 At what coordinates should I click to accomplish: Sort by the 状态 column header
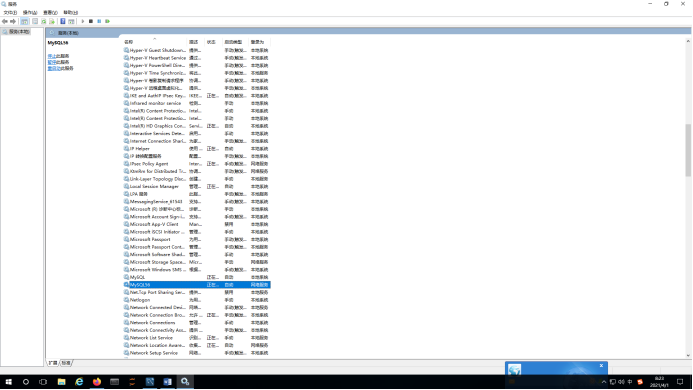[x=214, y=42]
